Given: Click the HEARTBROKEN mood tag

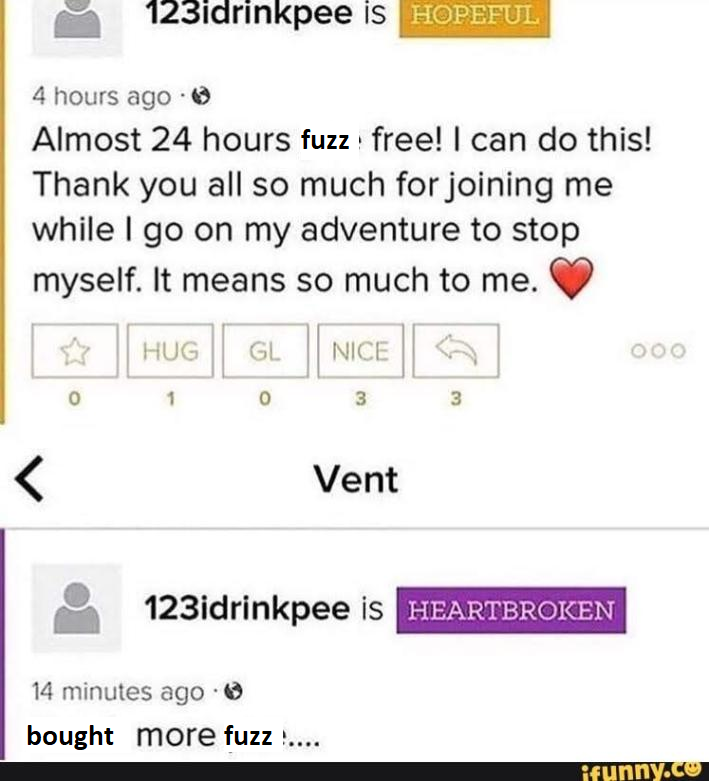Looking at the screenshot, I should tap(511, 610).
